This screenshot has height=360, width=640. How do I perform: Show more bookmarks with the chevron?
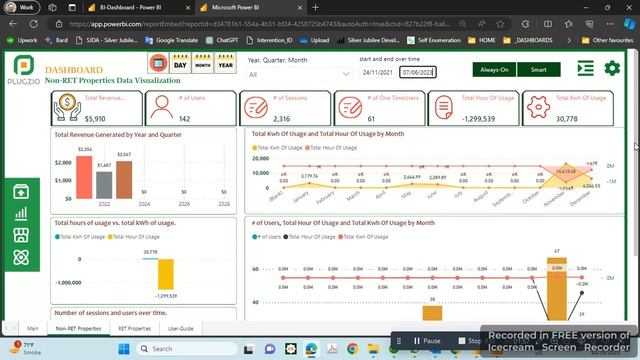tap(569, 40)
